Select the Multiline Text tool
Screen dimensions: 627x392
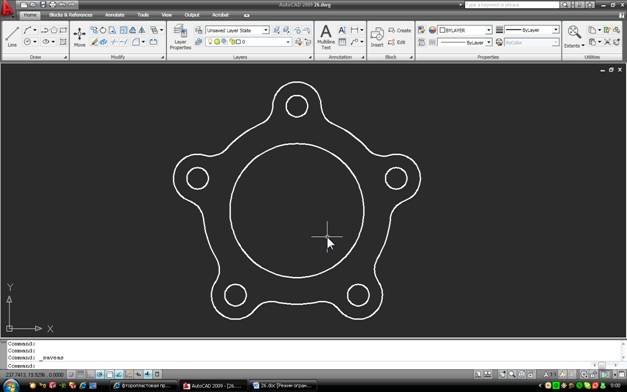tap(326, 37)
